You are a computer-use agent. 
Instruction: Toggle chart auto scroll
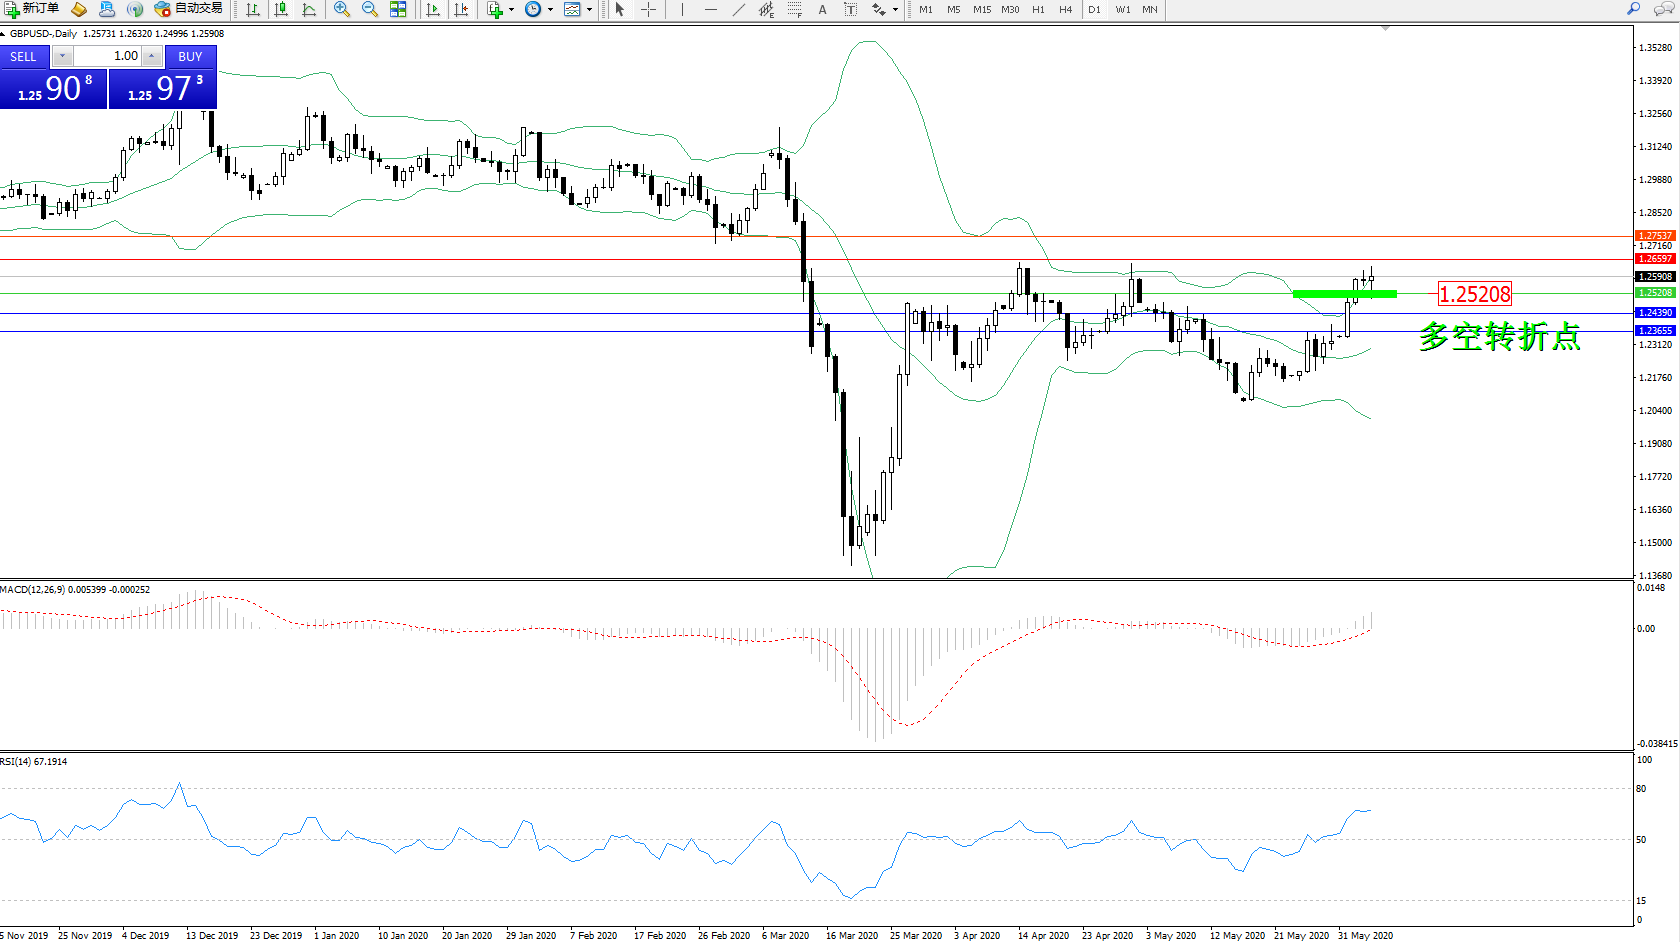[433, 9]
